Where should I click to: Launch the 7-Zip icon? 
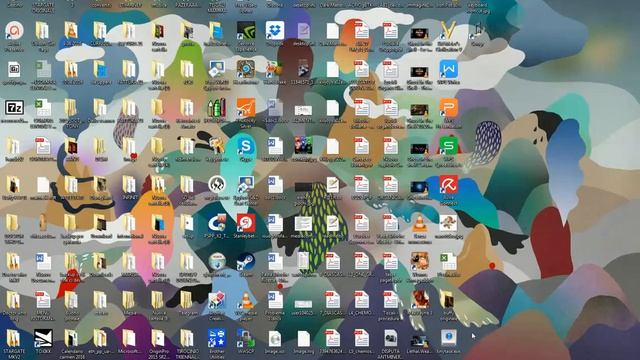point(15,108)
